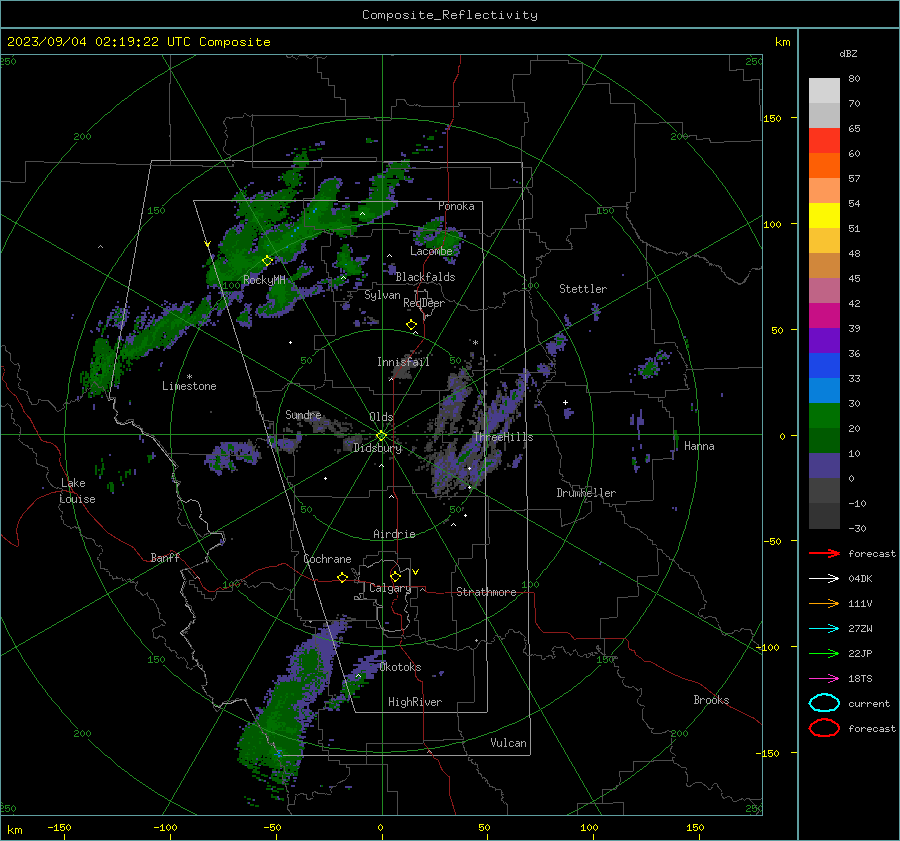The image size is (900, 841).
Task: Click the Banff label
Action: [x=165, y=557]
